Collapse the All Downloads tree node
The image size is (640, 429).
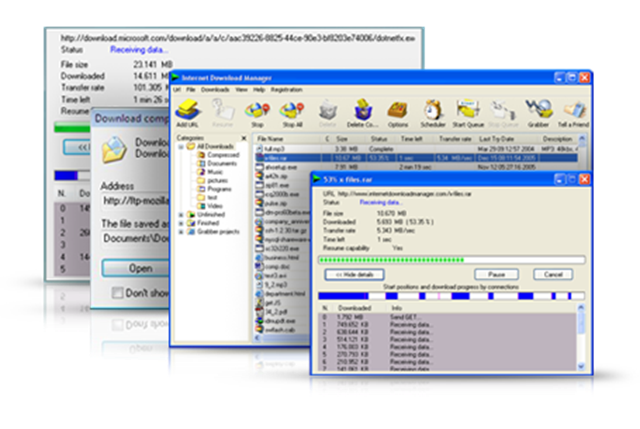point(181,147)
